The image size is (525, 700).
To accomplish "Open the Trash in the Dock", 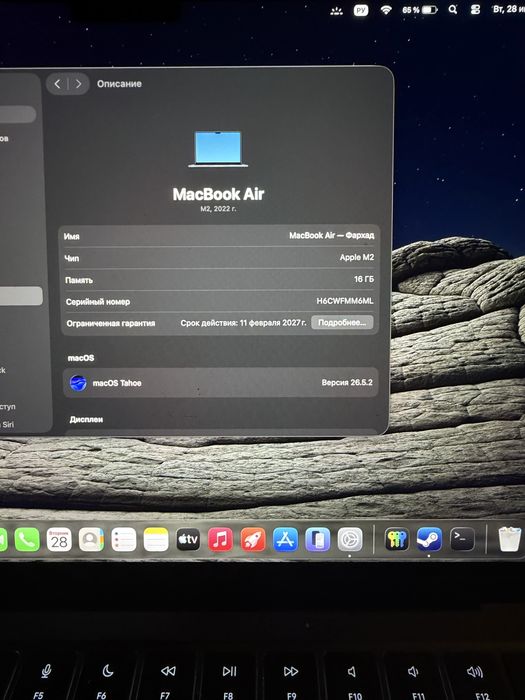I will pos(509,540).
